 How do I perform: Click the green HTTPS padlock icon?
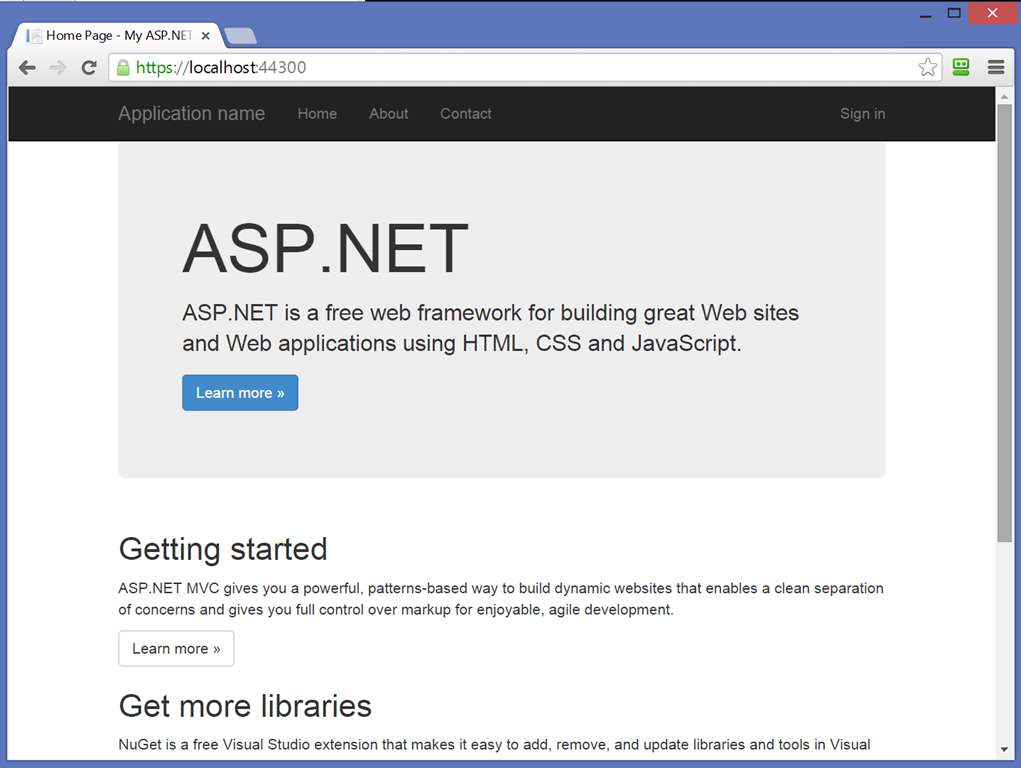pyautogui.click(x=123, y=68)
